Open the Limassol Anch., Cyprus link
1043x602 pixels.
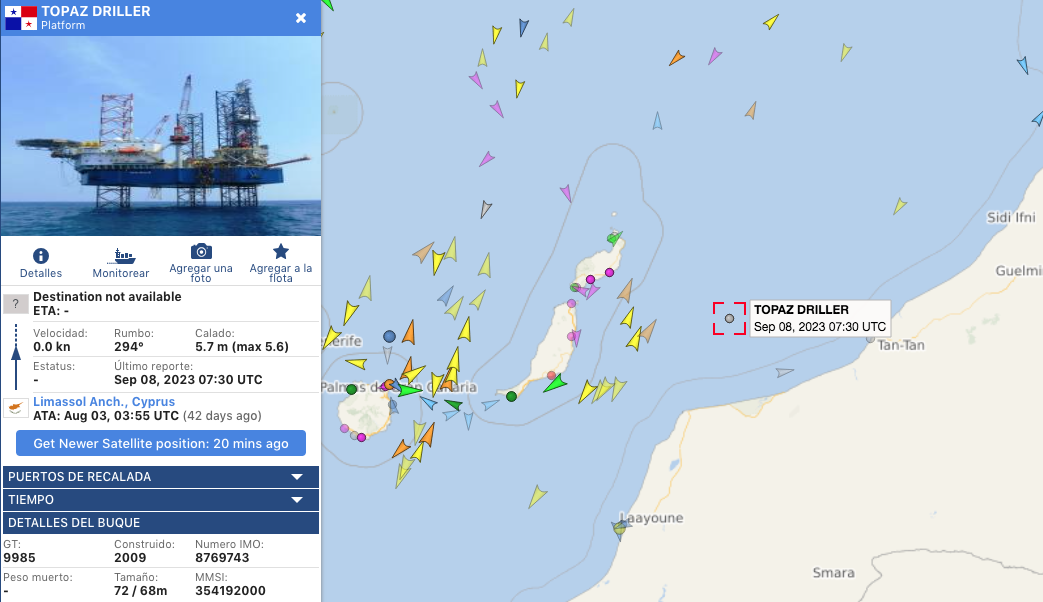(104, 402)
